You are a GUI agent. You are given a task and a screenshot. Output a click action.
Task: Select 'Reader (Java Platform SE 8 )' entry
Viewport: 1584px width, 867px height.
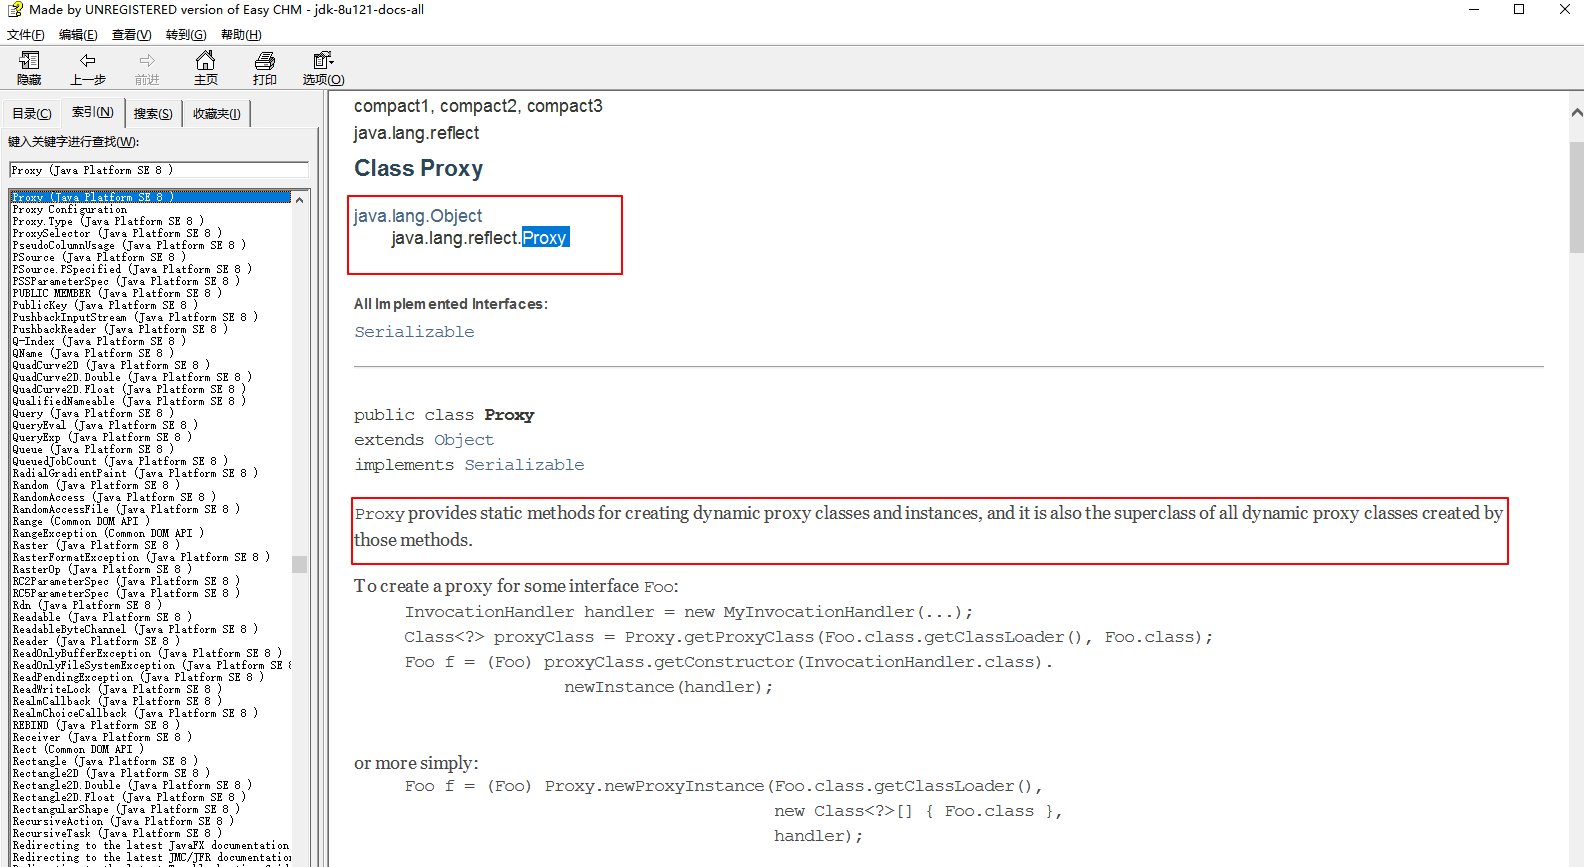click(95, 641)
